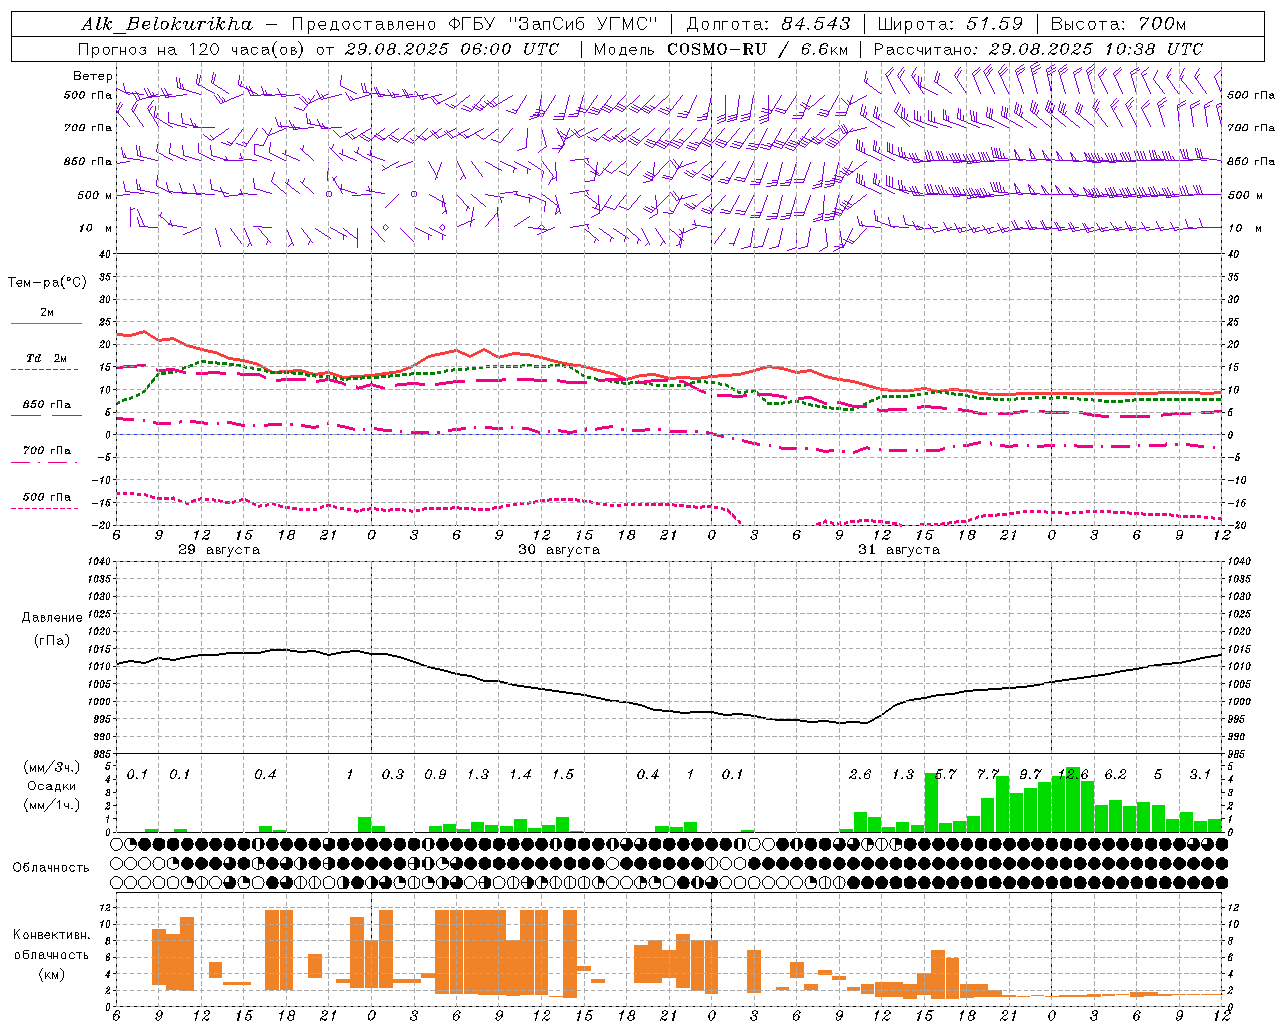Click the dashed line sample under Td 2м

(x=45, y=370)
